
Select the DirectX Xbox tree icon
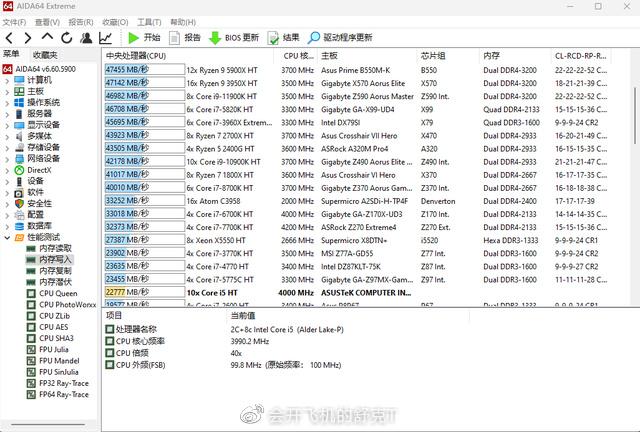click(x=19, y=169)
